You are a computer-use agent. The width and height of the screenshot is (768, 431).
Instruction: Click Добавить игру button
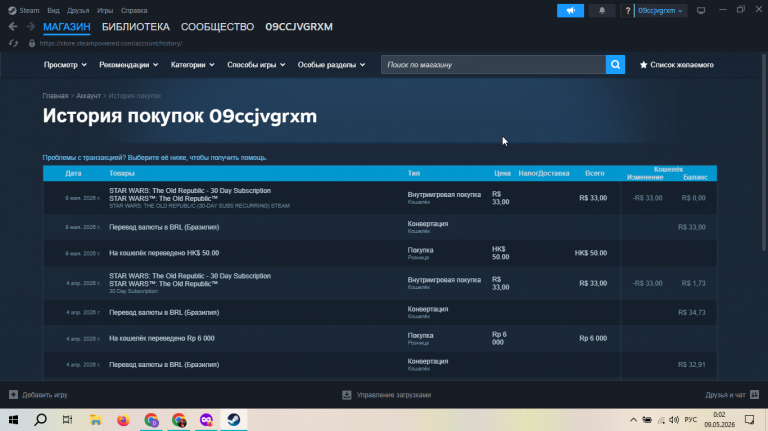[x=45, y=394]
